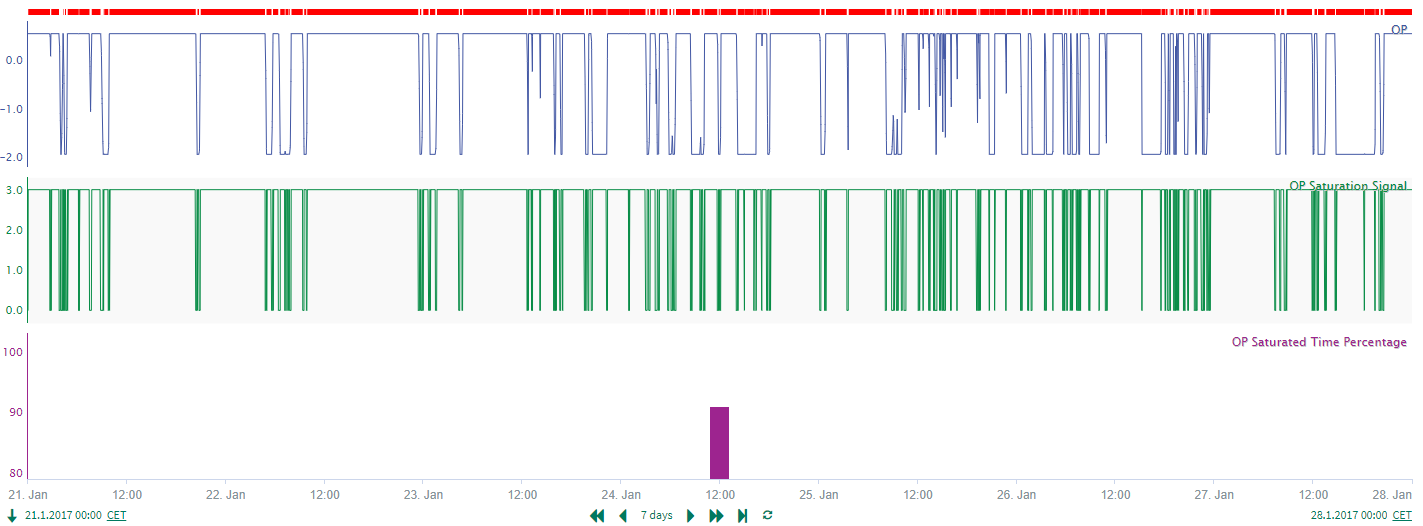Step back with the single left arrow
The width and height of the screenshot is (1423, 526).
(623, 516)
